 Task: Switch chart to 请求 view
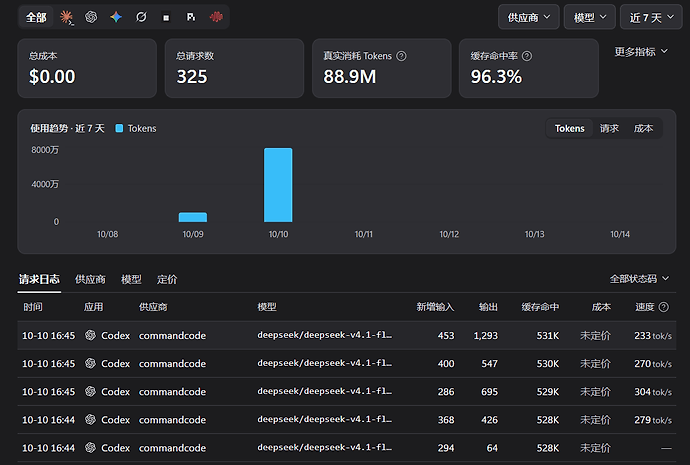[609, 128]
